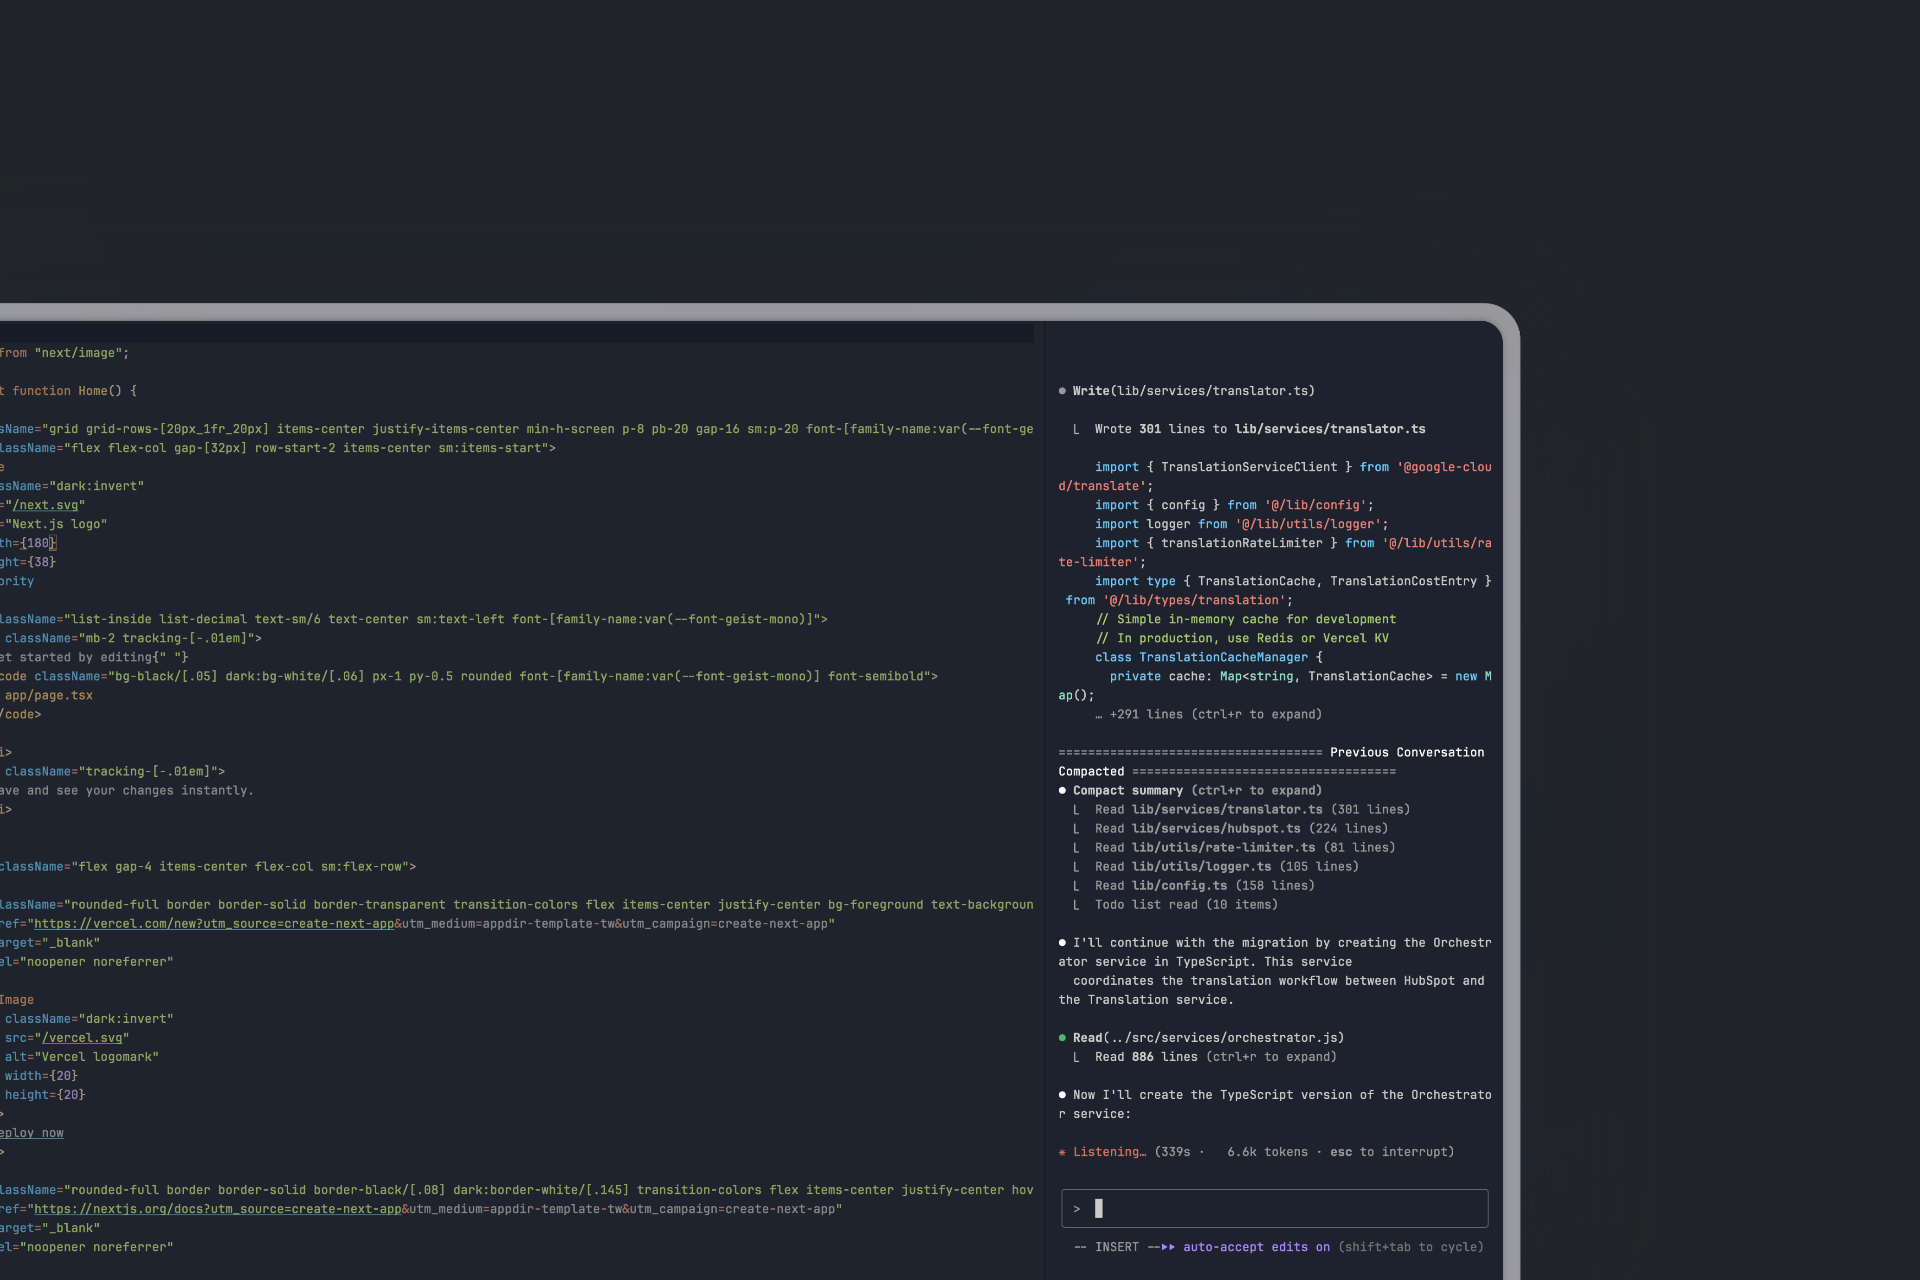Click "mb-2 tracking-[-.01em]" className line
This screenshot has width=1920, height=1280.
[133, 638]
